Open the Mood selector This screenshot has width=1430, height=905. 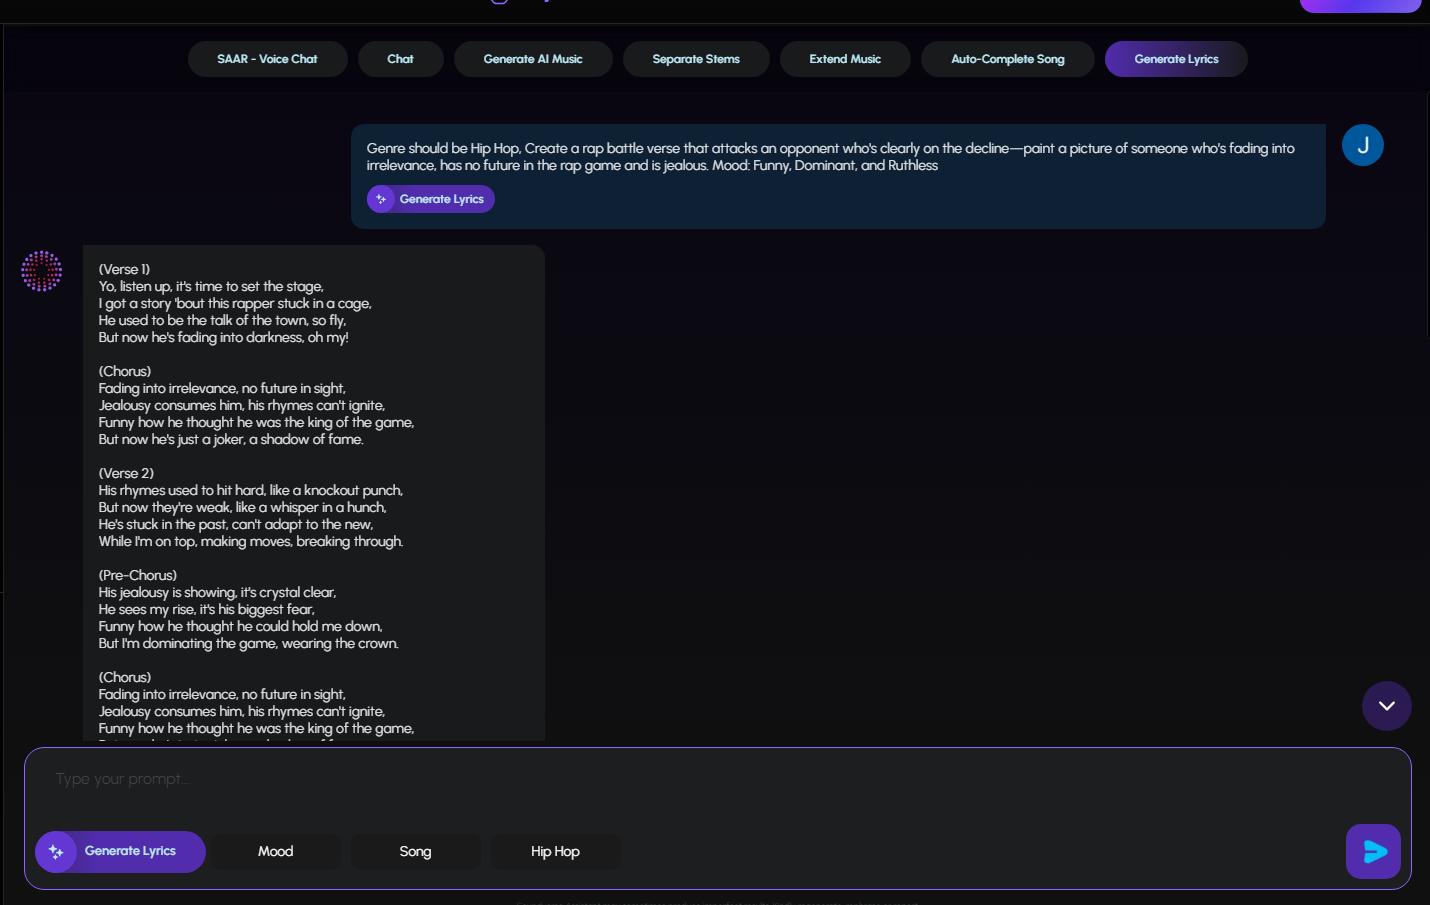(x=276, y=852)
